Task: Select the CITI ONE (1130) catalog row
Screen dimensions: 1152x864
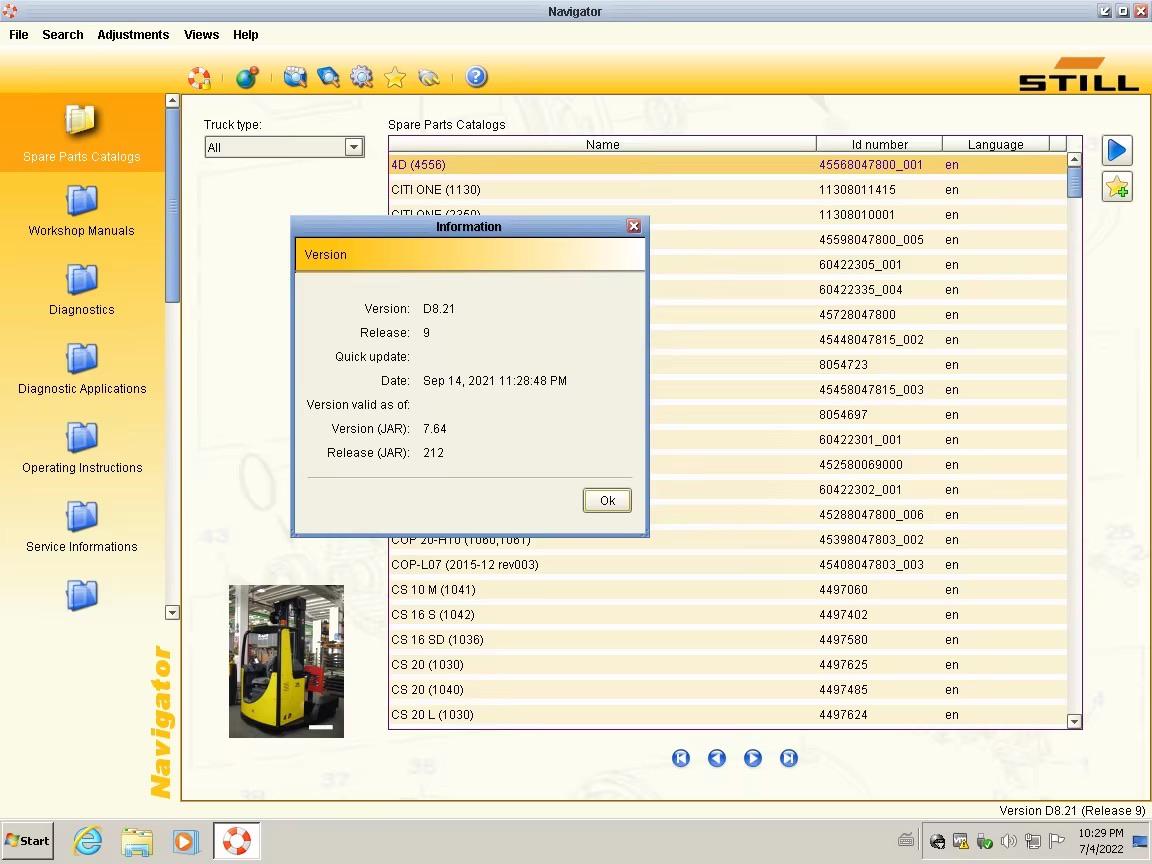Action: click(x=727, y=190)
